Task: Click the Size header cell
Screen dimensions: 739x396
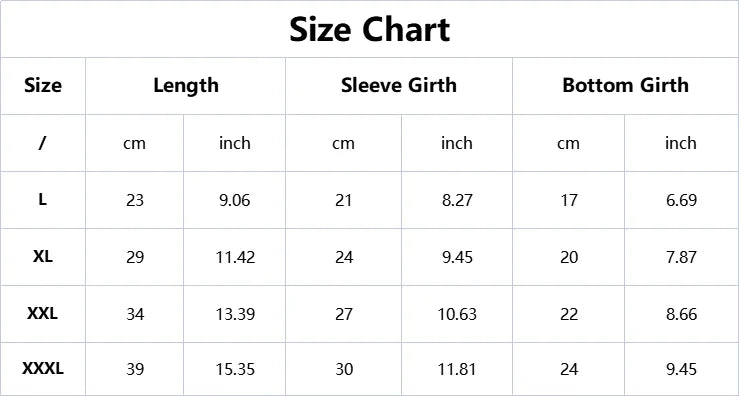Action: click(x=43, y=86)
